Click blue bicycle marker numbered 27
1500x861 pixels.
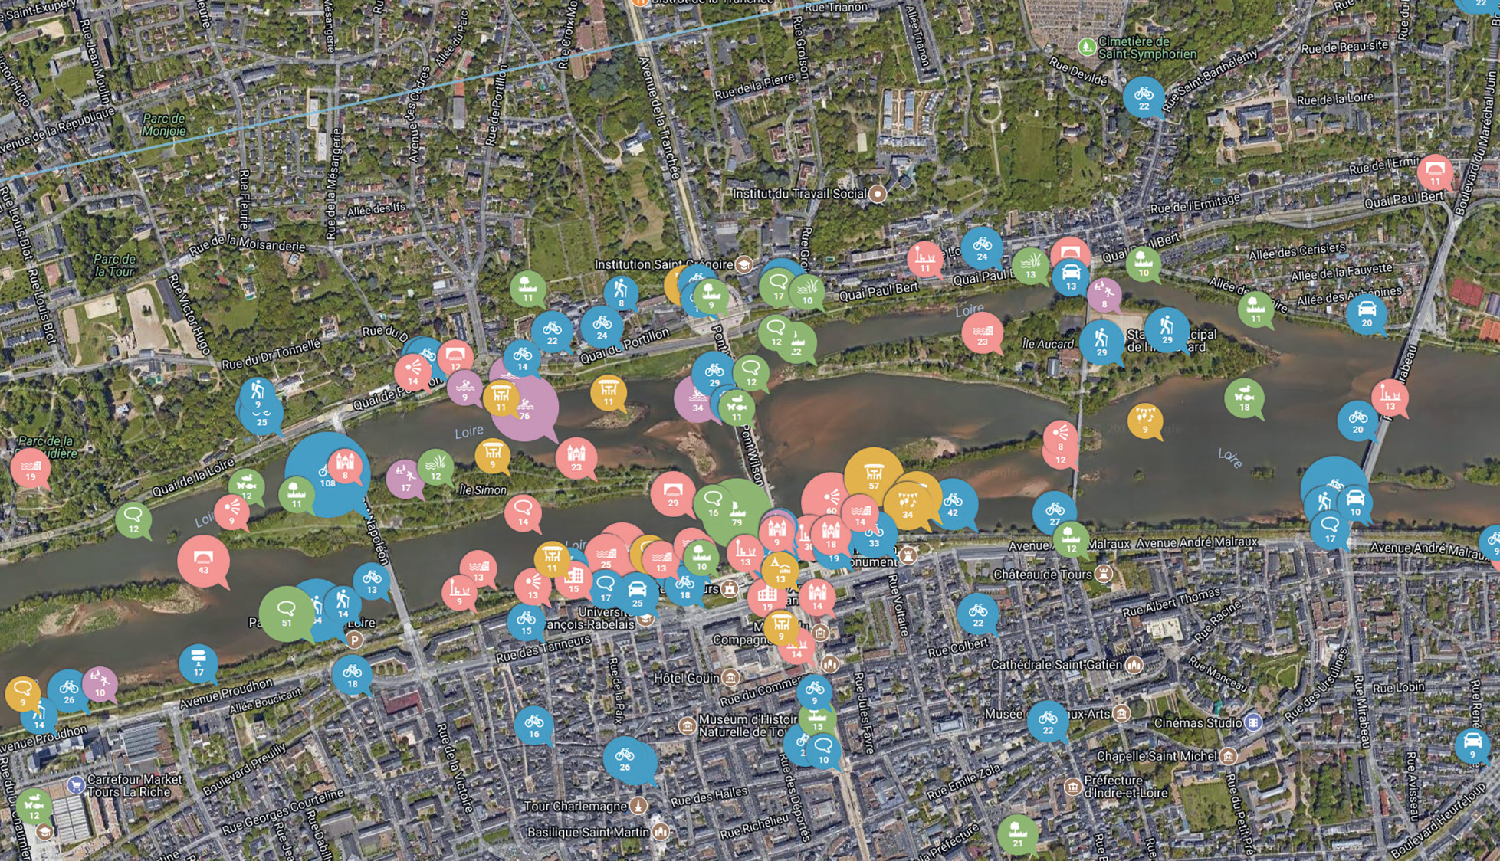coord(1055,512)
